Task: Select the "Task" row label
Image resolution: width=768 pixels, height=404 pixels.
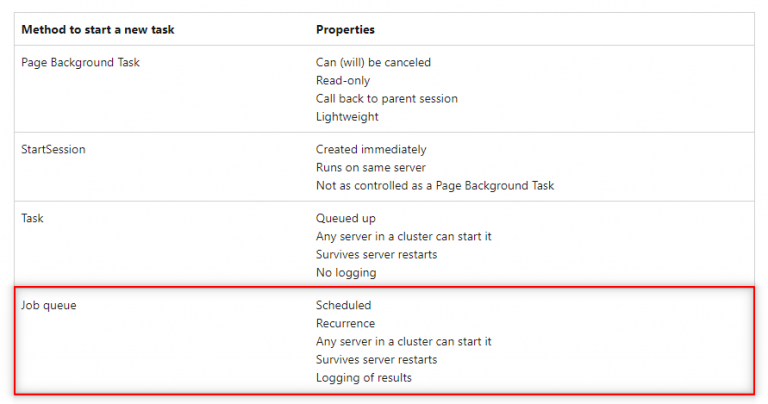Action: (x=34, y=218)
